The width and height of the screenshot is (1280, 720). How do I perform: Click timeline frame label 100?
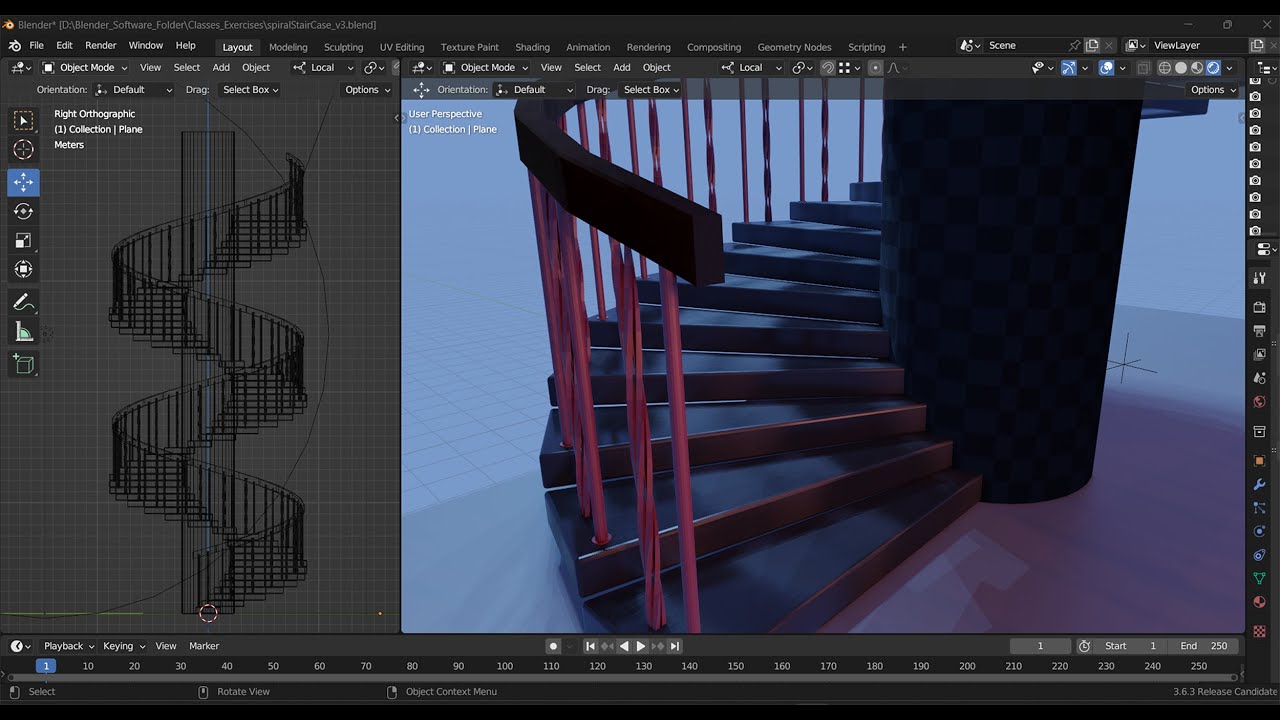point(505,666)
